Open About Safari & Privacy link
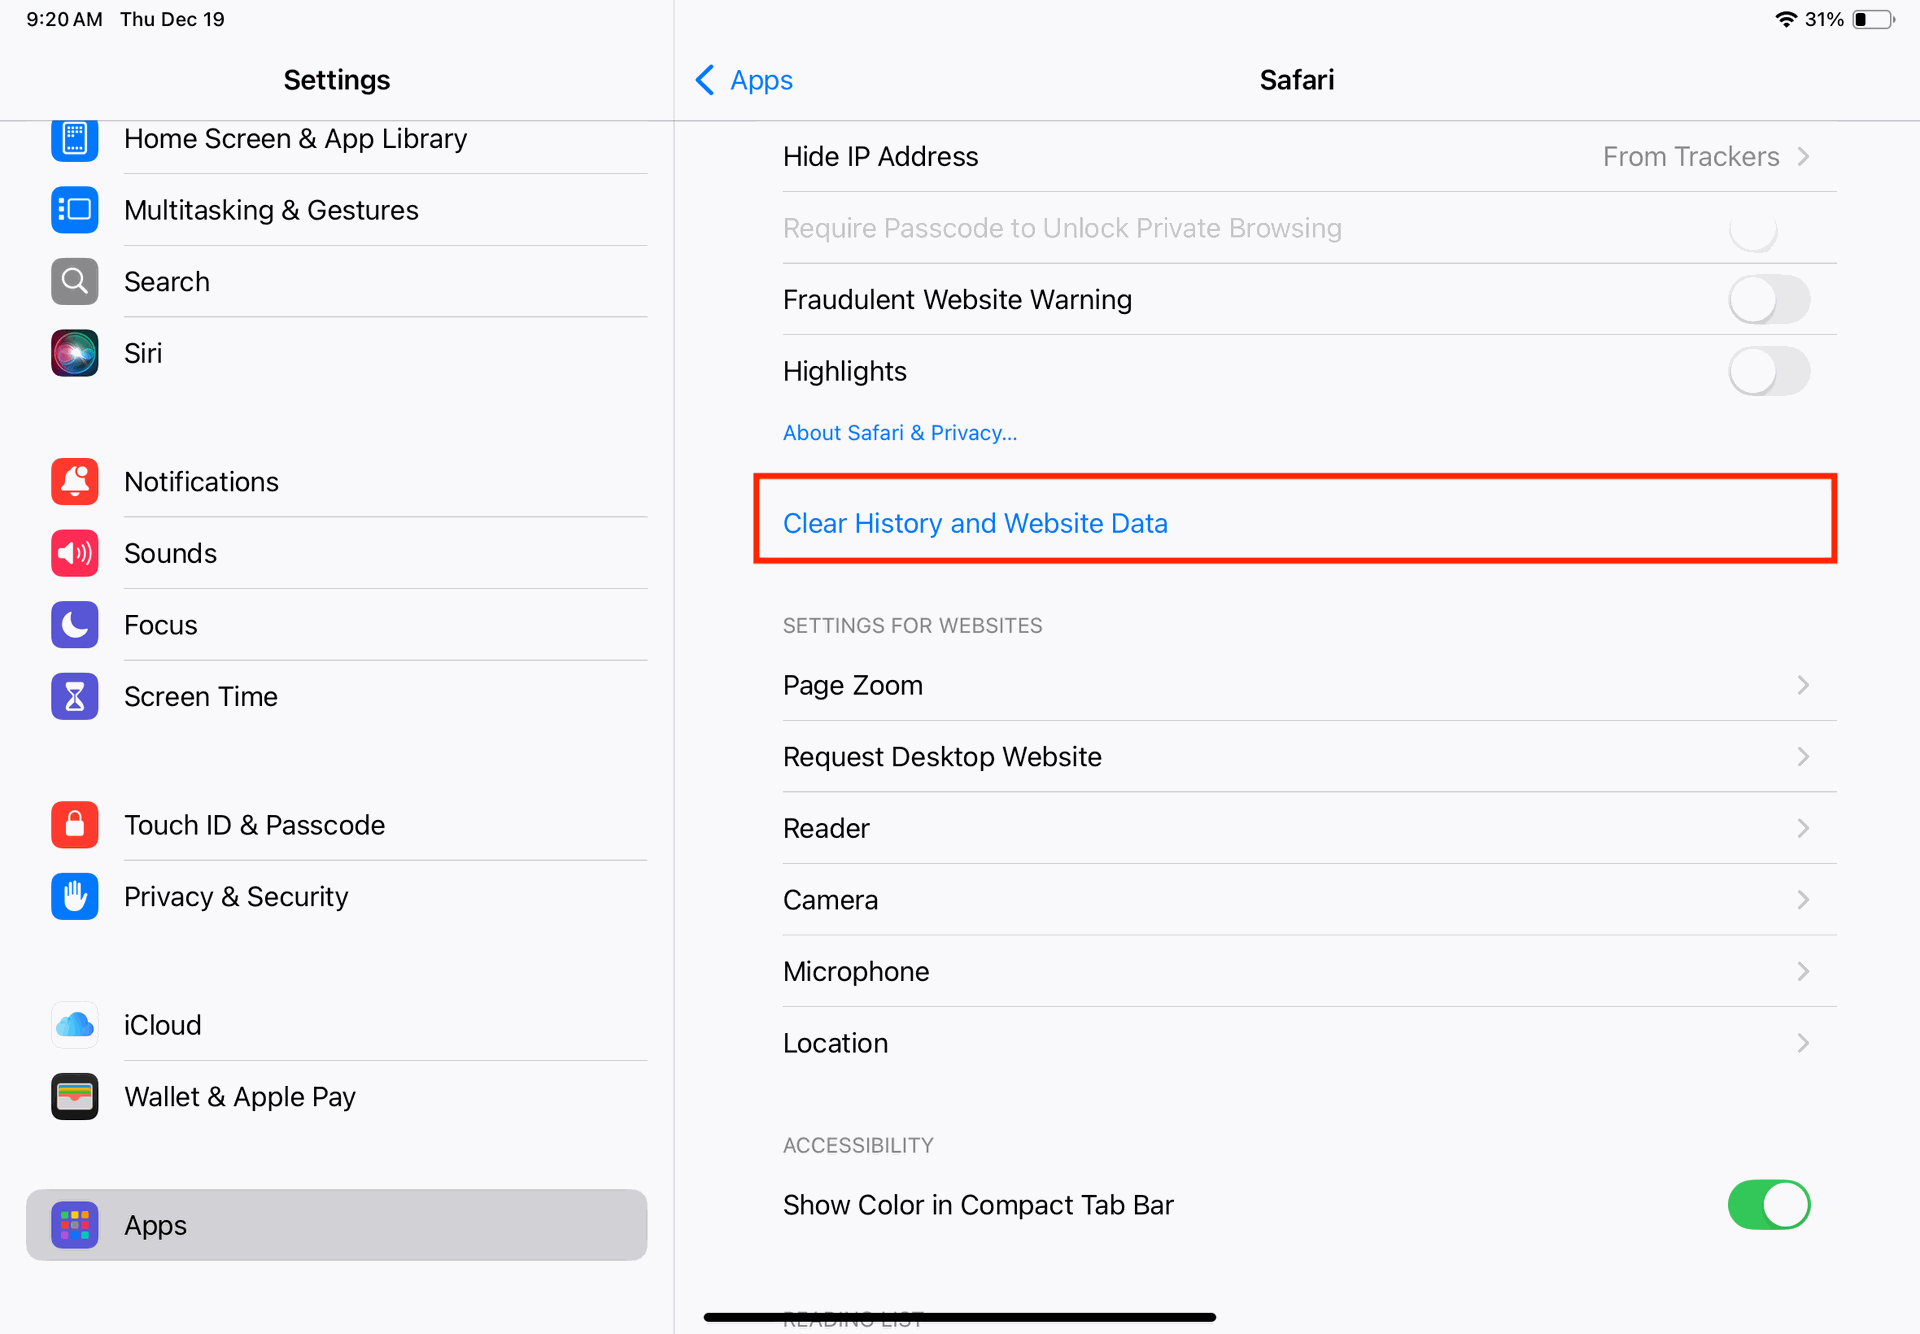Screen dimensions: 1920x1334 tap(900, 433)
